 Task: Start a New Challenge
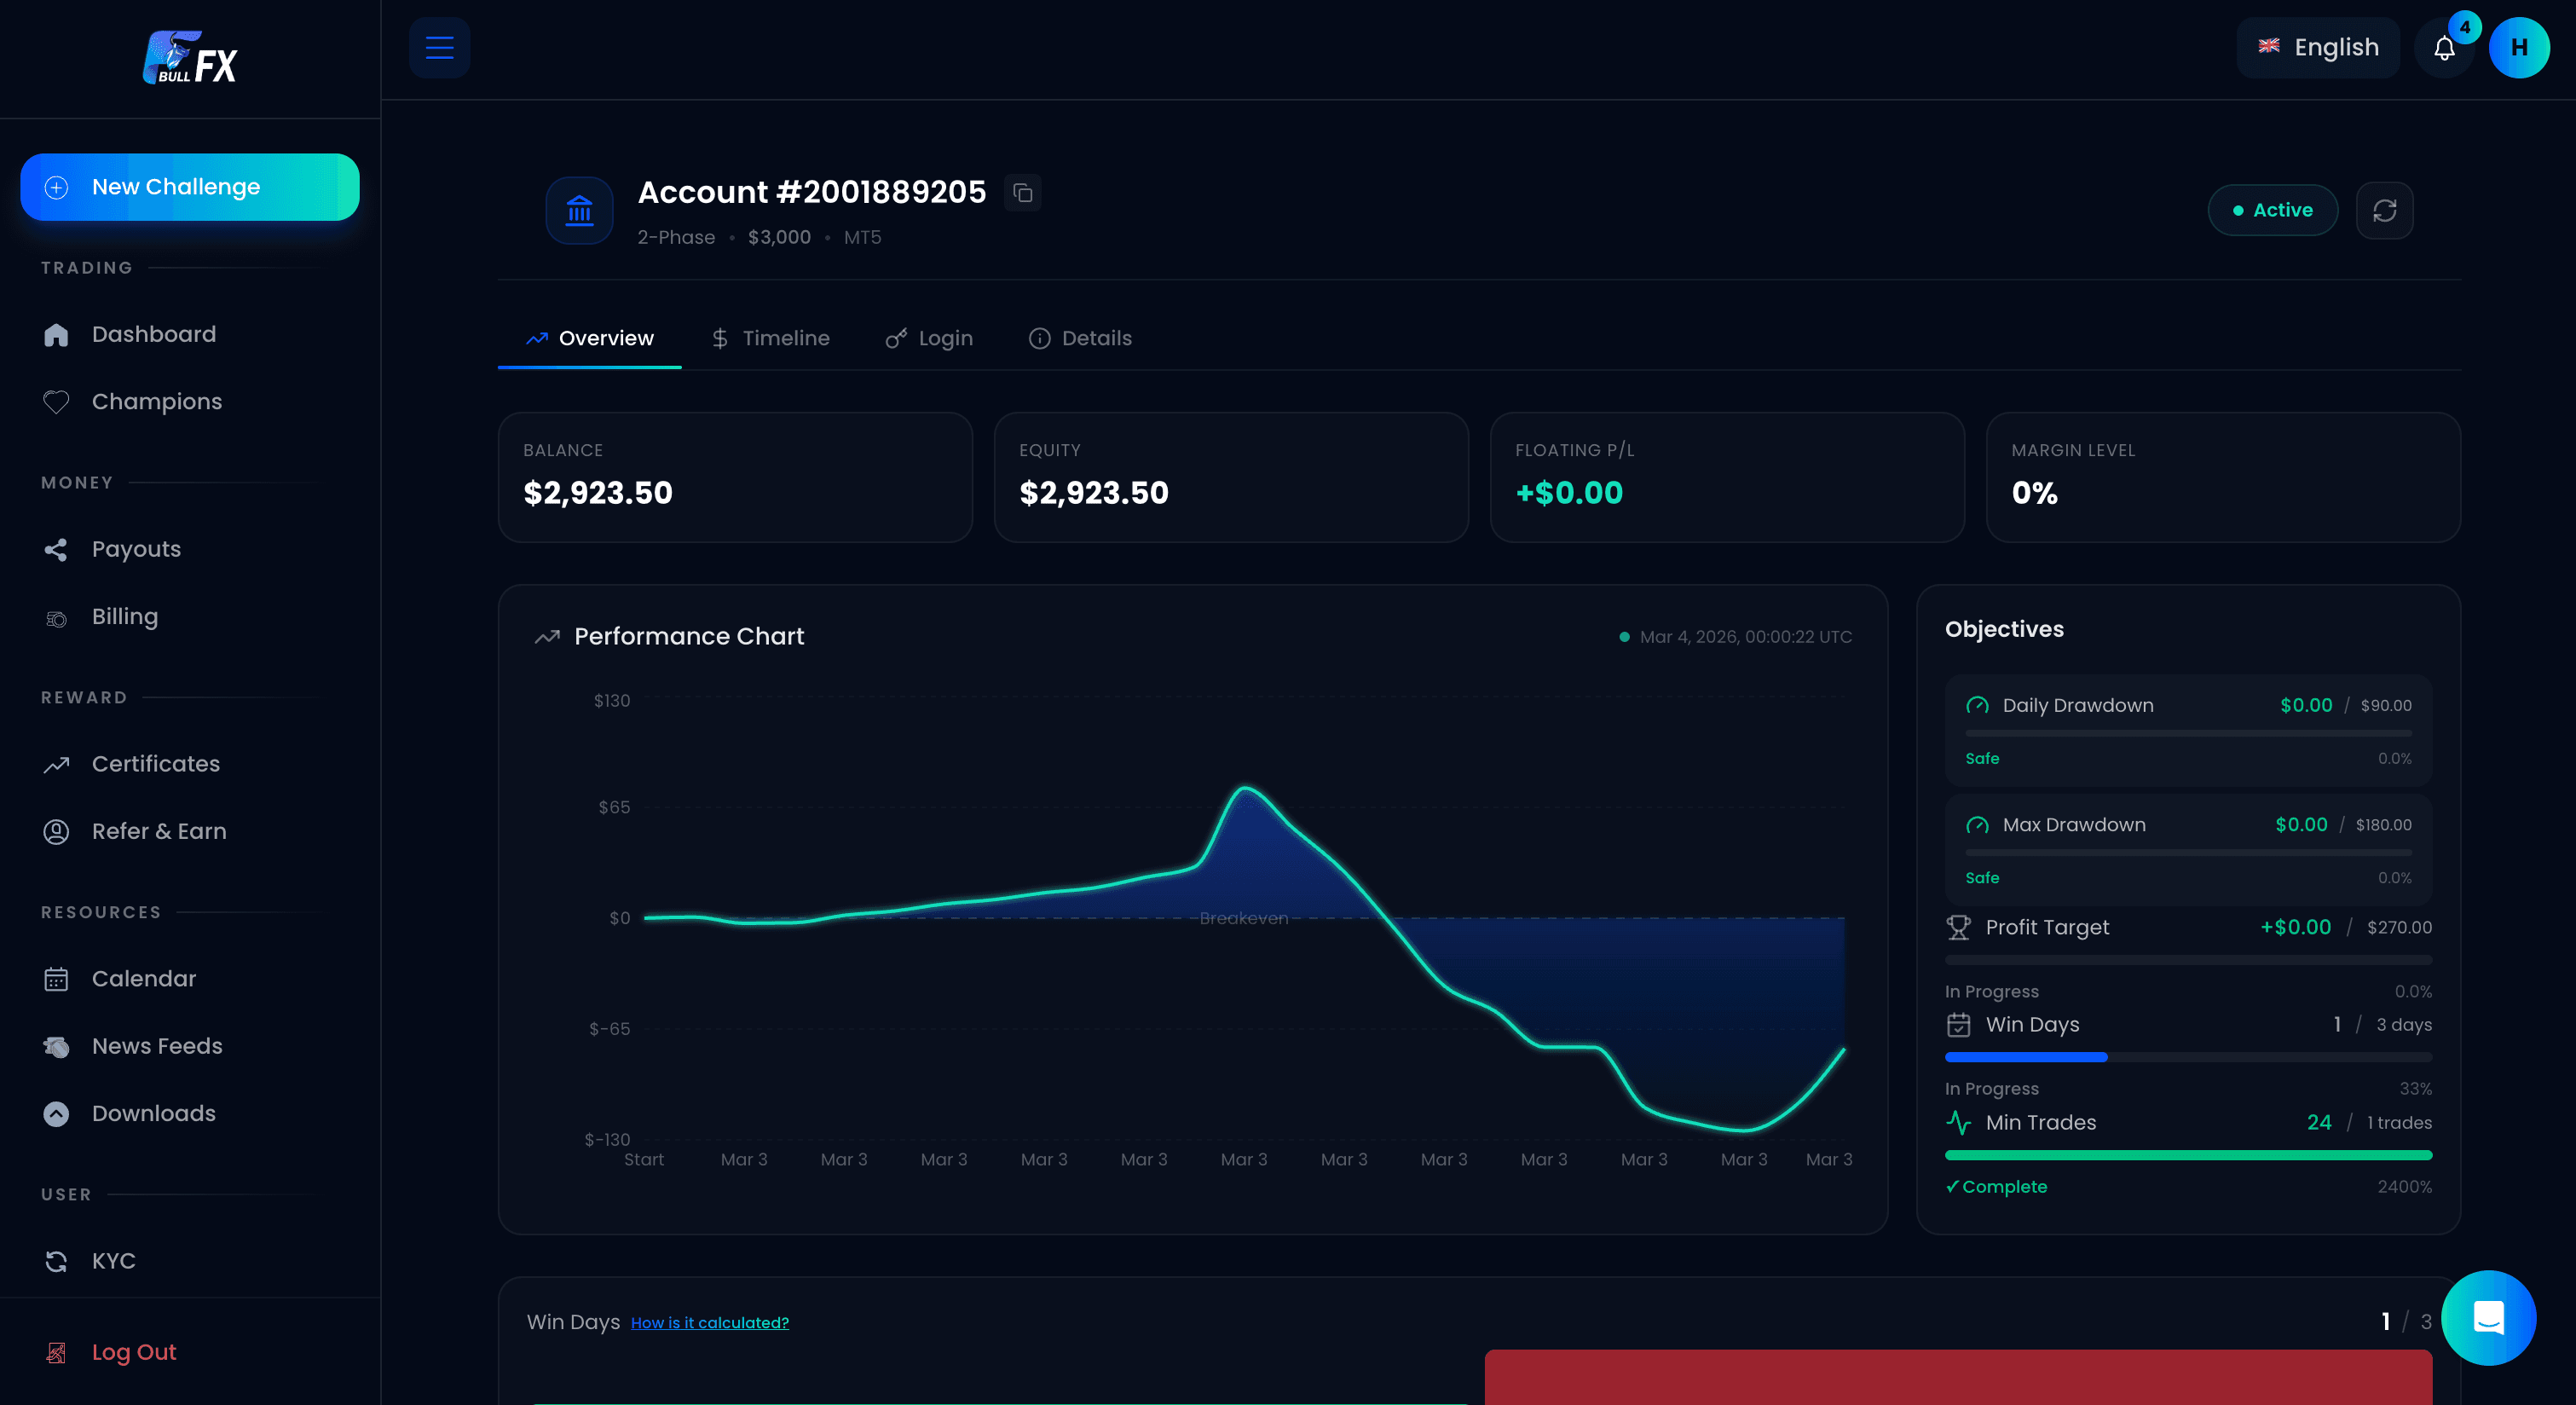click(x=189, y=186)
